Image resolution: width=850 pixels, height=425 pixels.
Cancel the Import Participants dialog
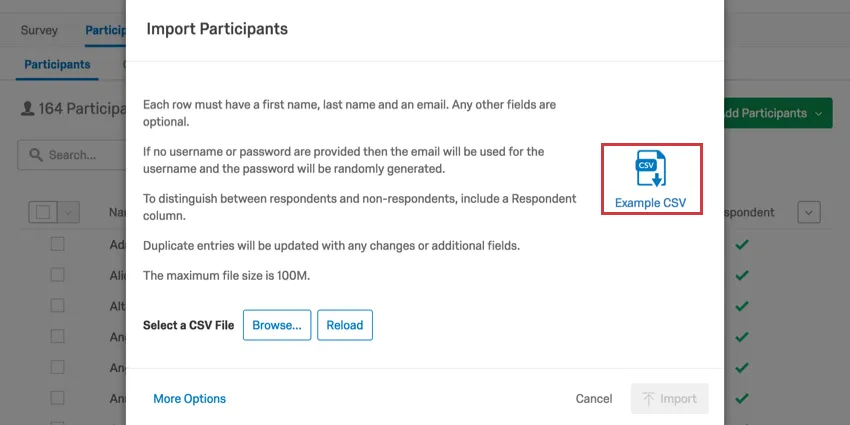594,398
